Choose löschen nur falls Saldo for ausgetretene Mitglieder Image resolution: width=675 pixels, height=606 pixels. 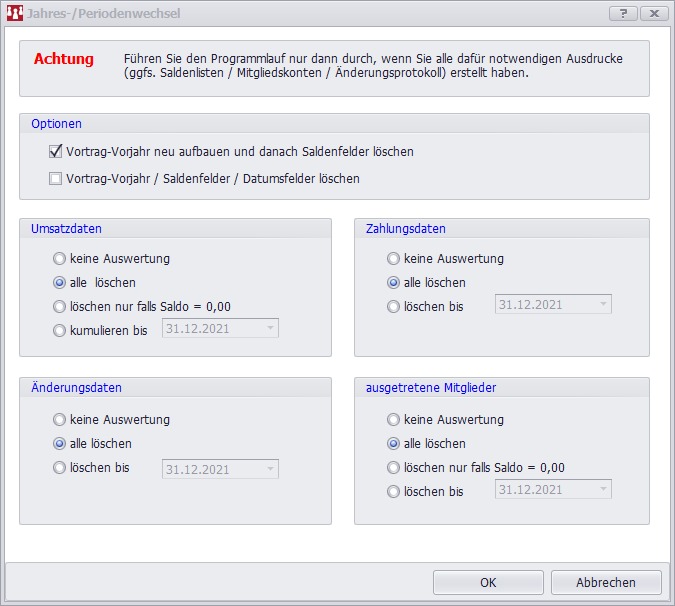394,468
